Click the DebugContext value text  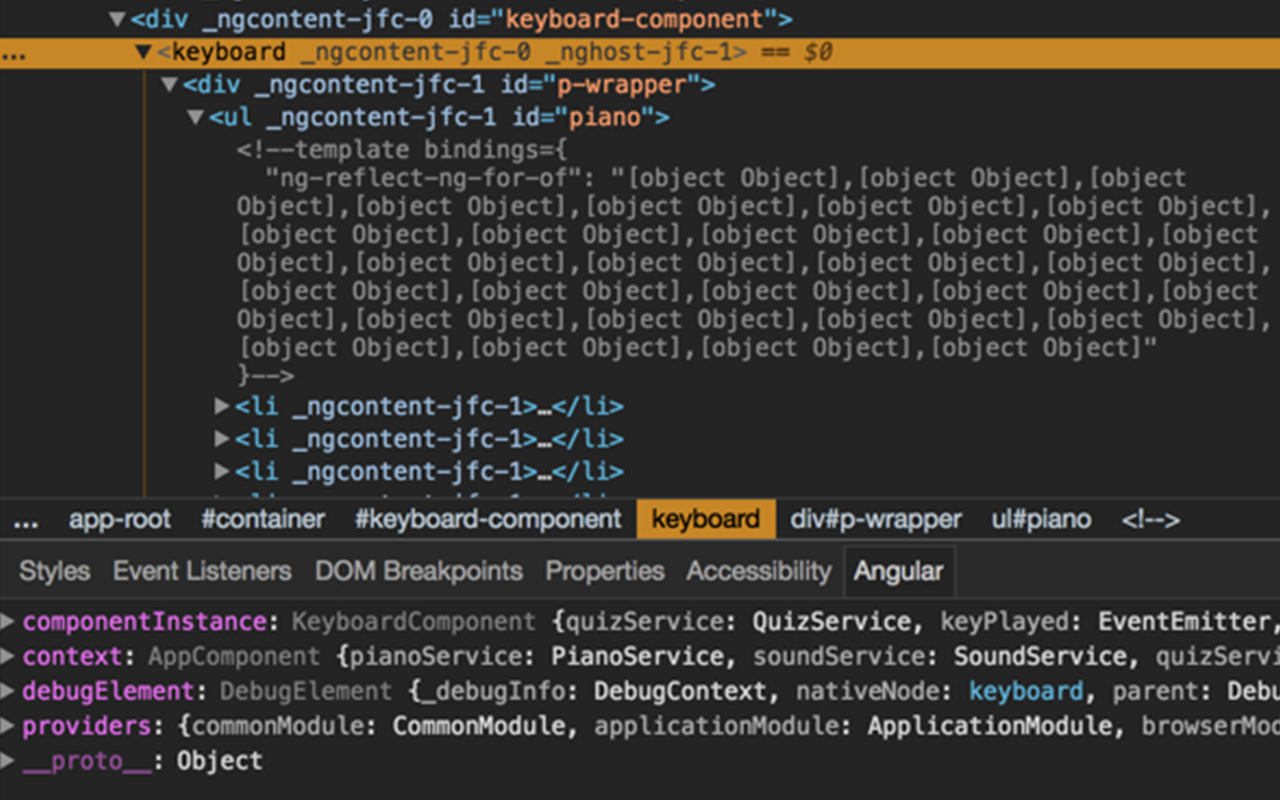click(680, 691)
